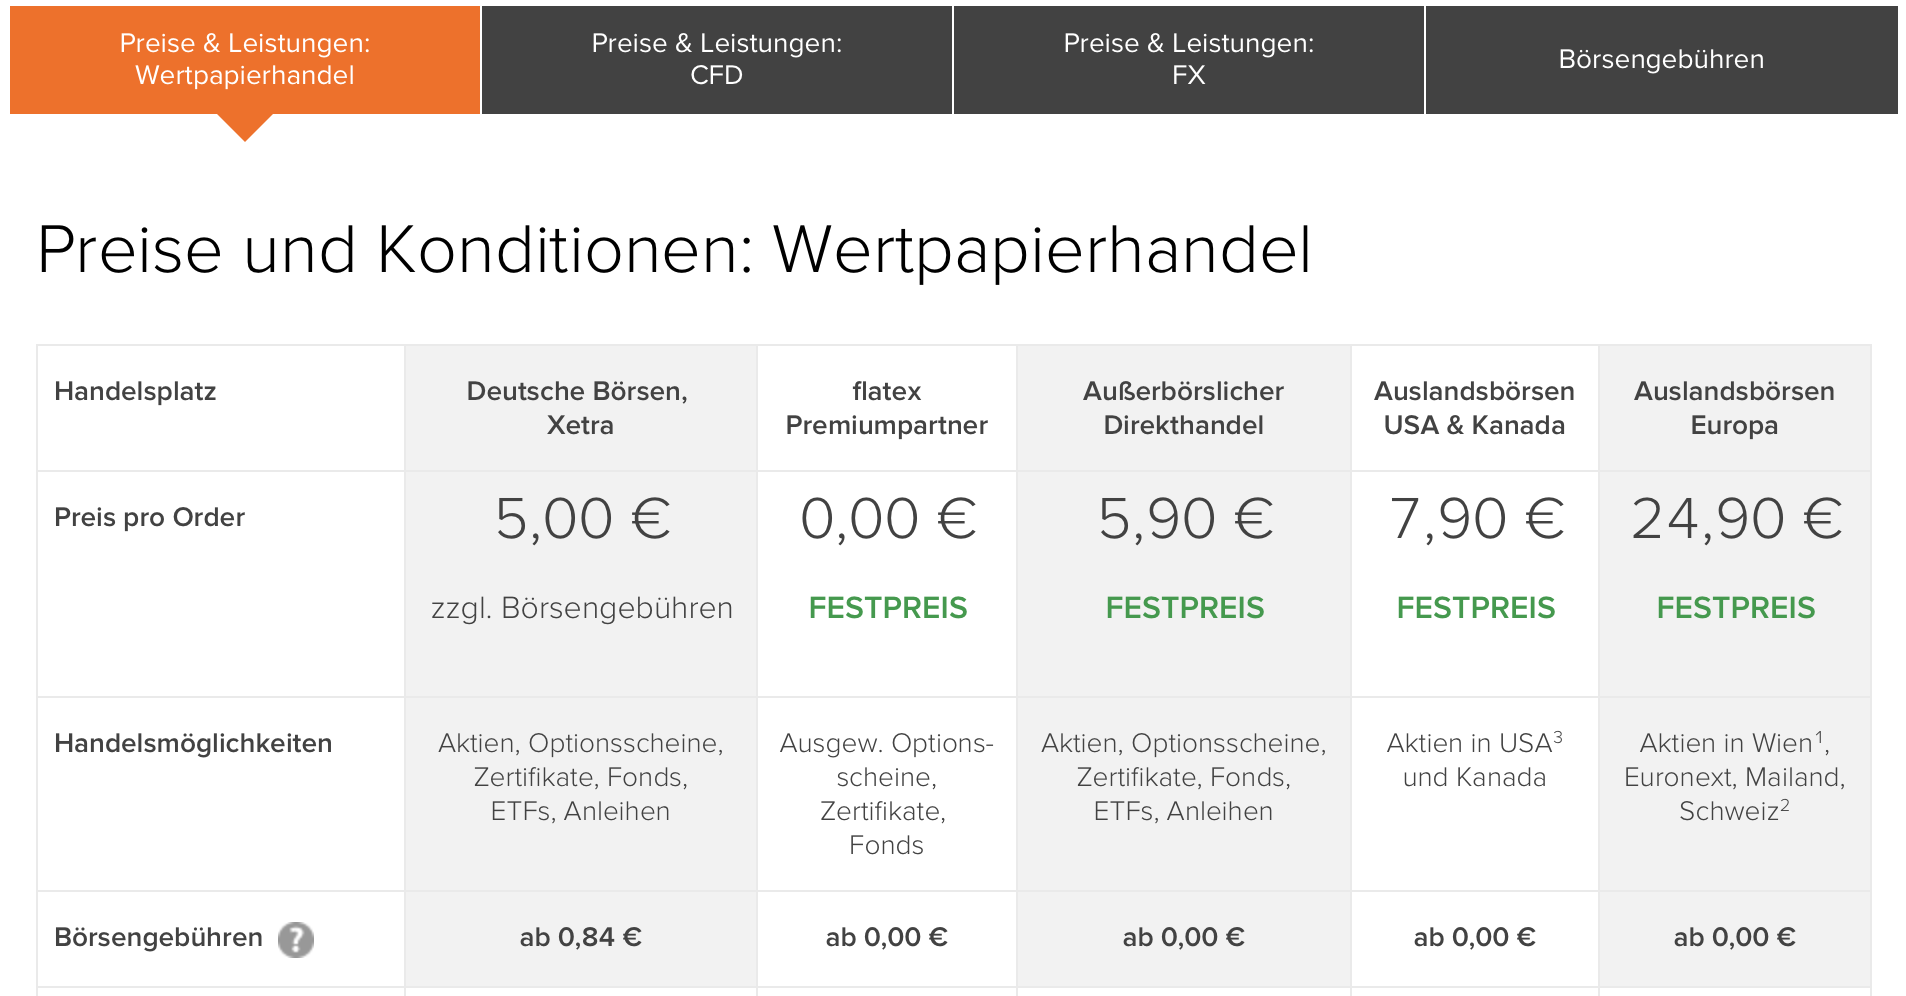Click the Außerbörslicher Direkthandel column header

click(1184, 408)
